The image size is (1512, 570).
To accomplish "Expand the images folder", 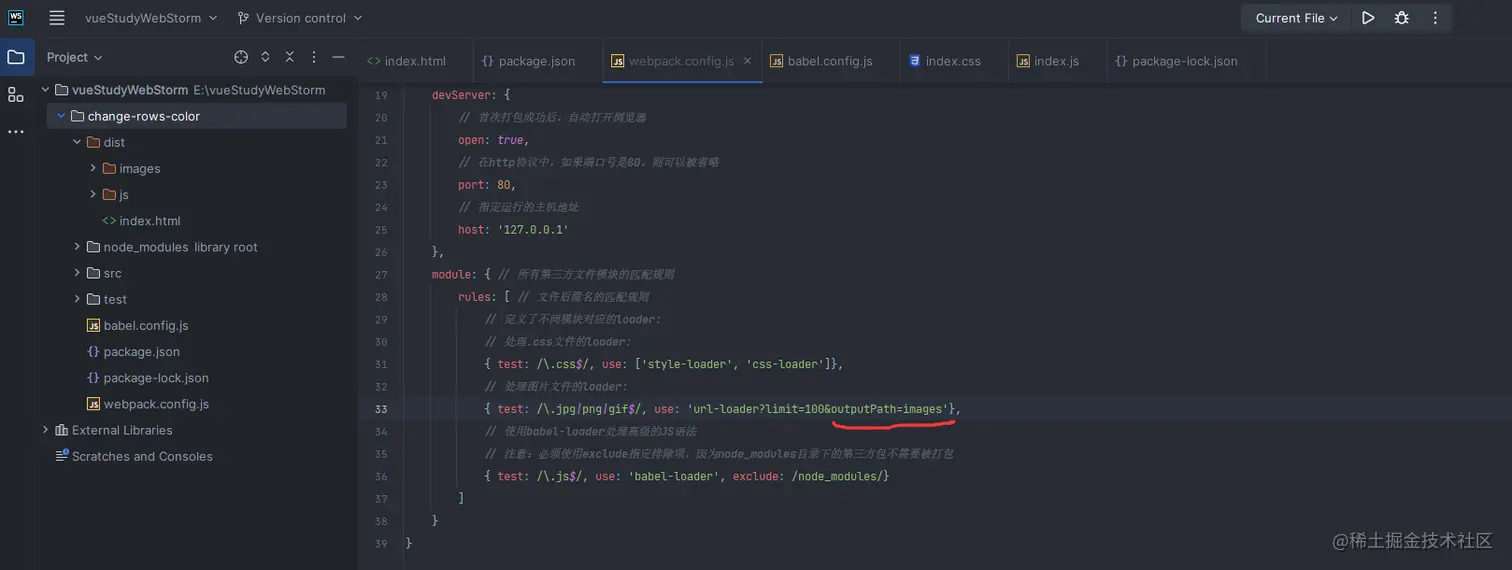I will point(93,168).
